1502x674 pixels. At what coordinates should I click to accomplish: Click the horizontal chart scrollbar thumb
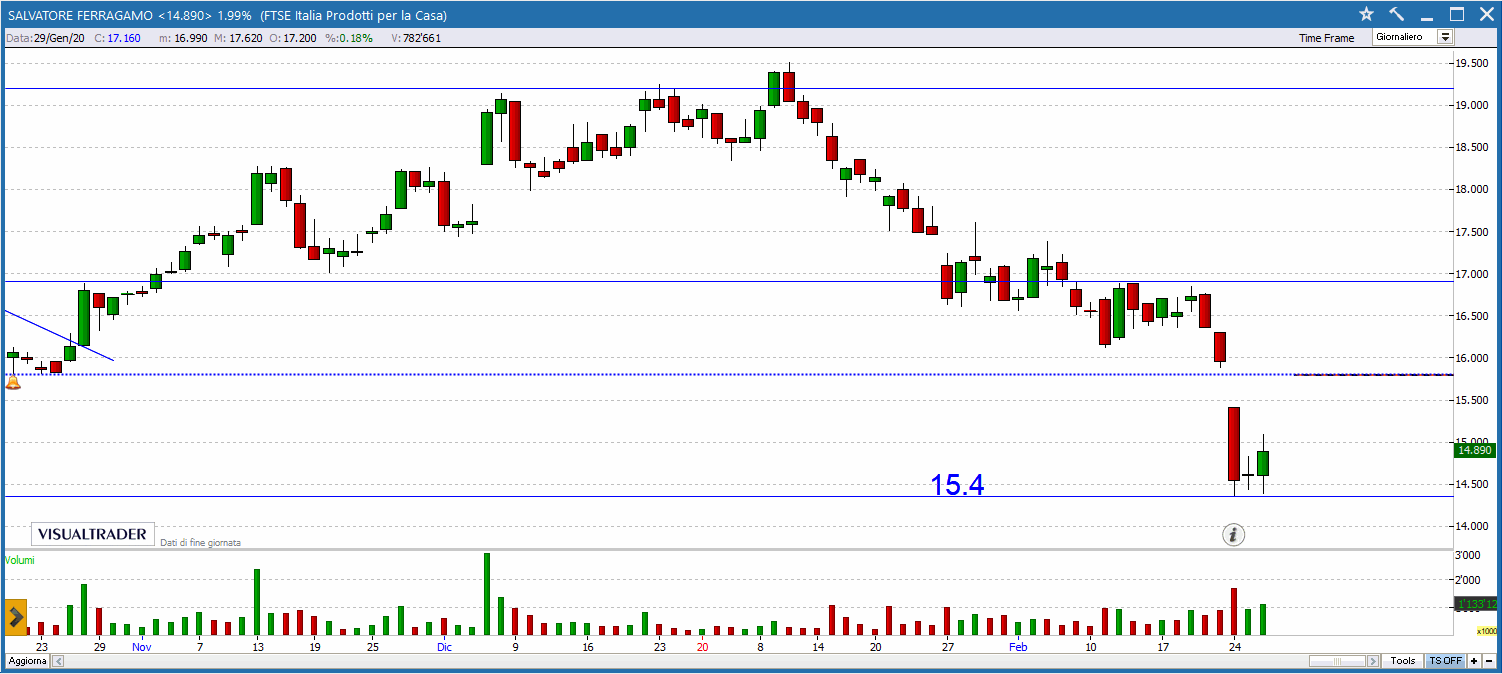(x=1336, y=661)
